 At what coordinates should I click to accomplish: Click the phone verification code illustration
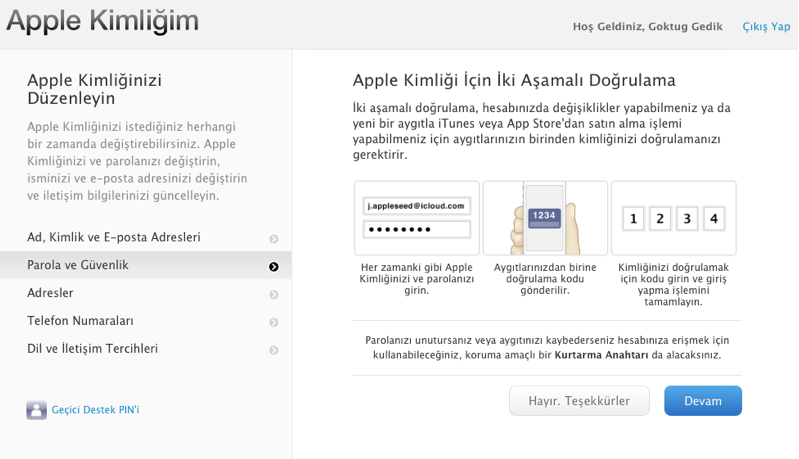(545, 218)
